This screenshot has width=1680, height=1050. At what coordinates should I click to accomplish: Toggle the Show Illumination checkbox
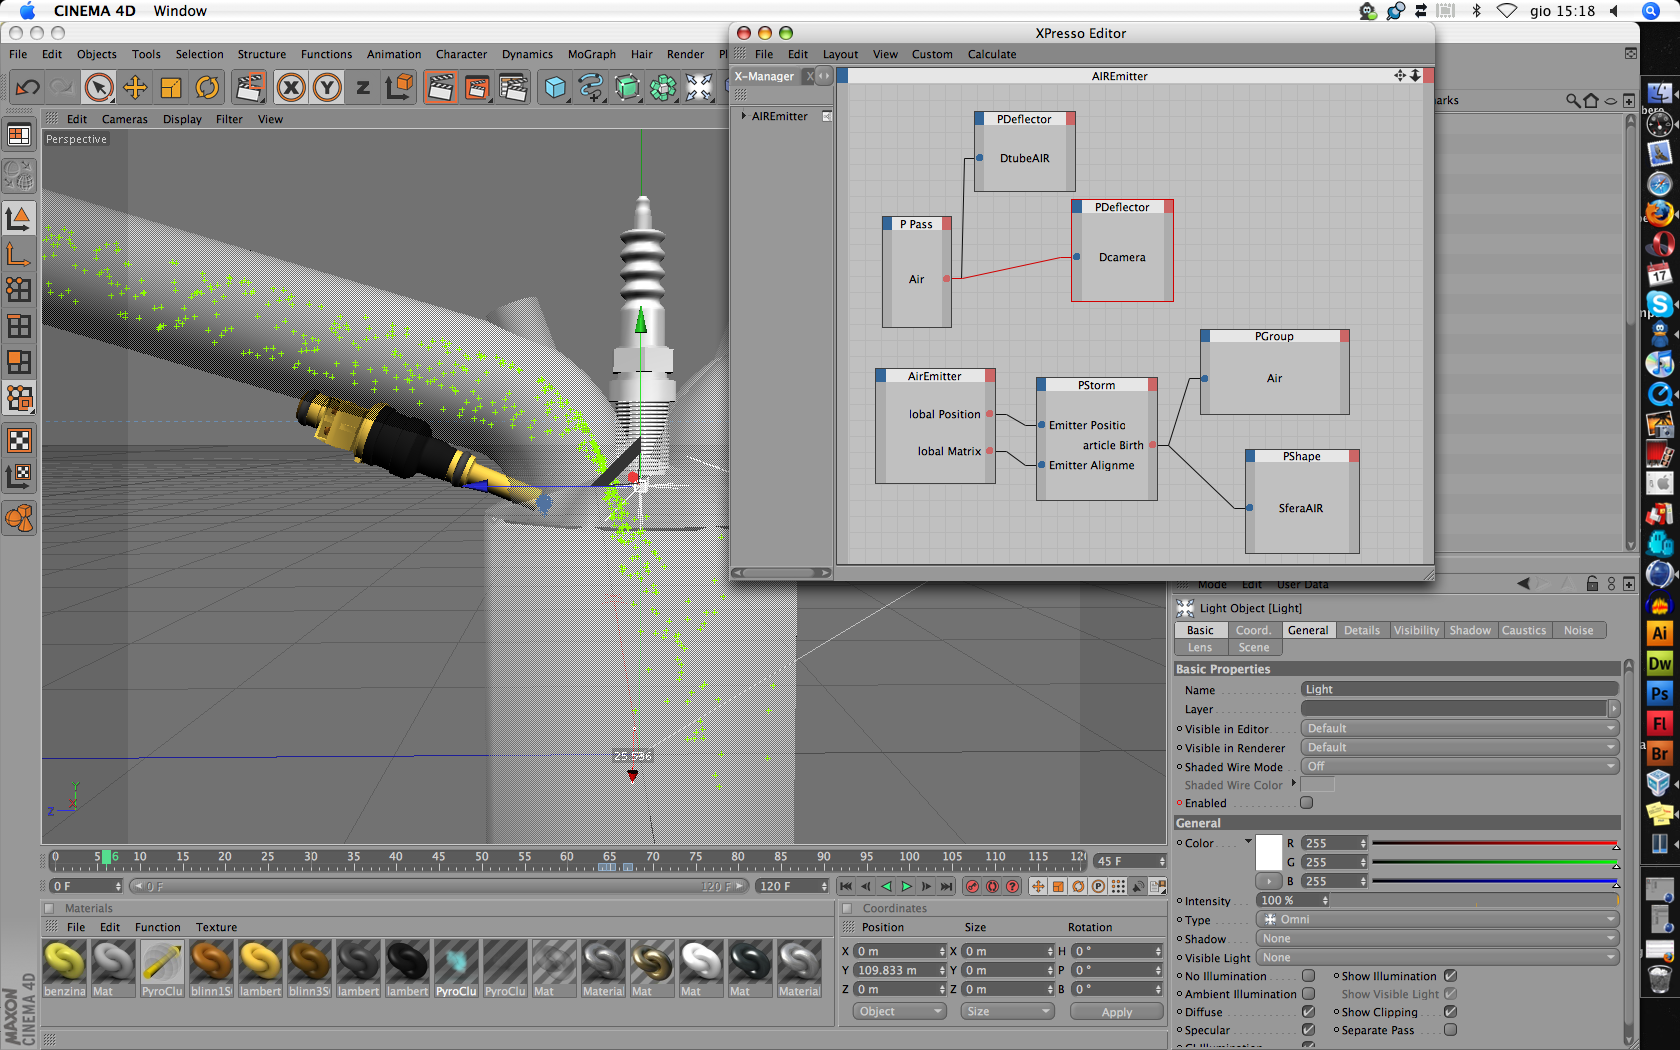[1450, 976]
